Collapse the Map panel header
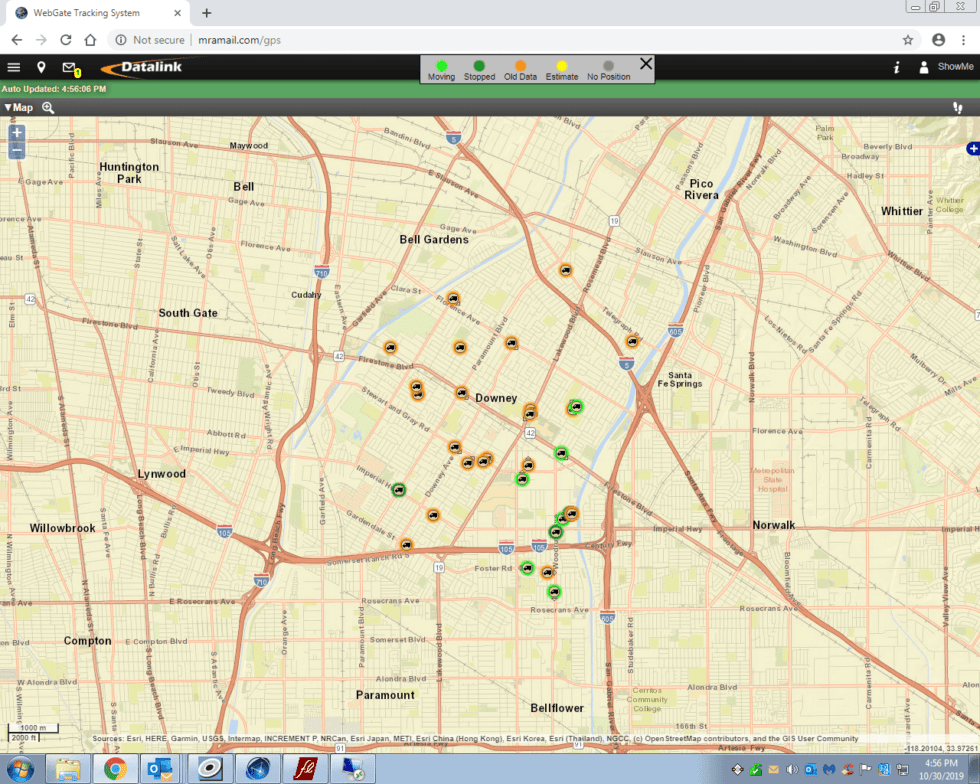Image resolution: width=980 pixels, height=784 pixels. (17, 107)
